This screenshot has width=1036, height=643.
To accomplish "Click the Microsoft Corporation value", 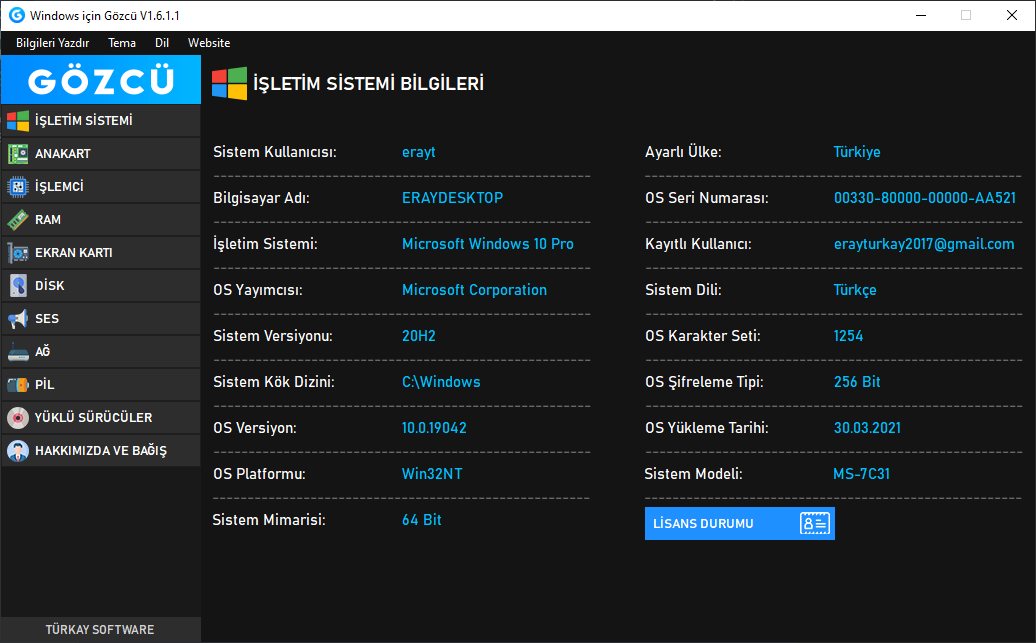I will [474, 290].
